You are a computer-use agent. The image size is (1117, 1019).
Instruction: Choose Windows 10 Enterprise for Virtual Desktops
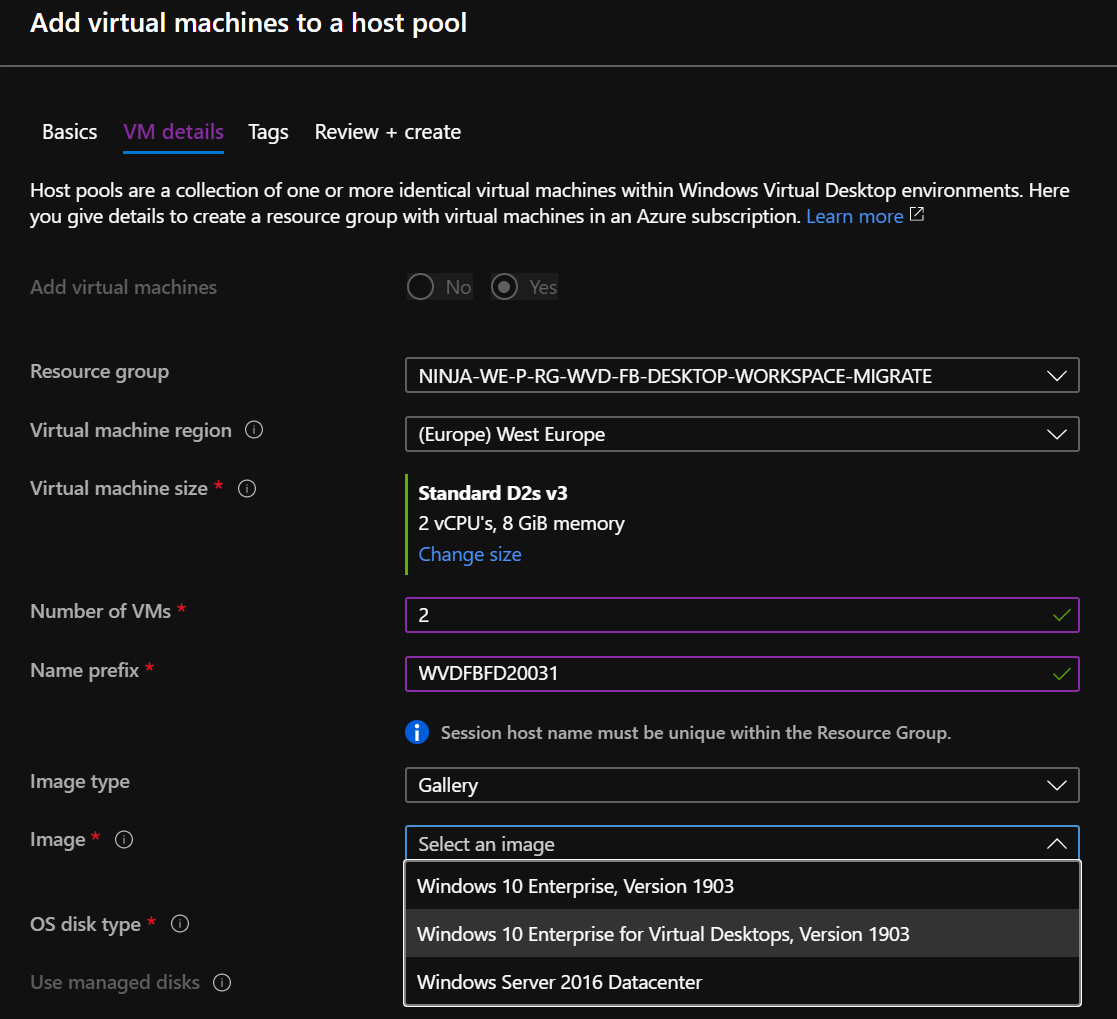click(742, 933)
